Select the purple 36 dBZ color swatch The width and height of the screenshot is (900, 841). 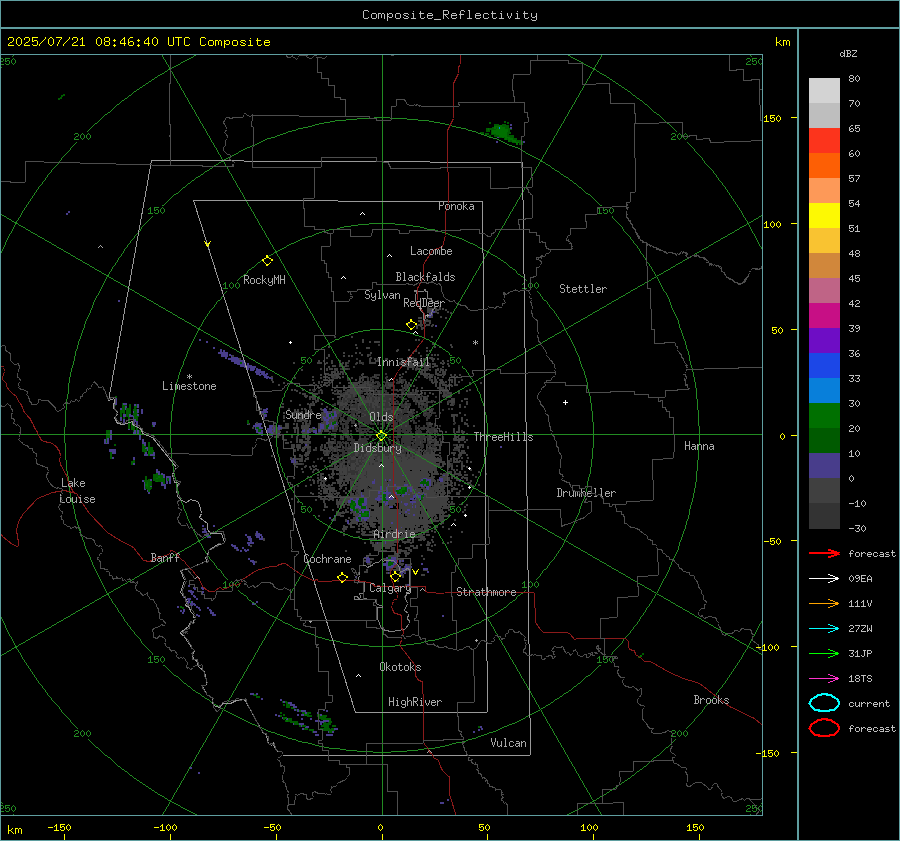(824, 340)
